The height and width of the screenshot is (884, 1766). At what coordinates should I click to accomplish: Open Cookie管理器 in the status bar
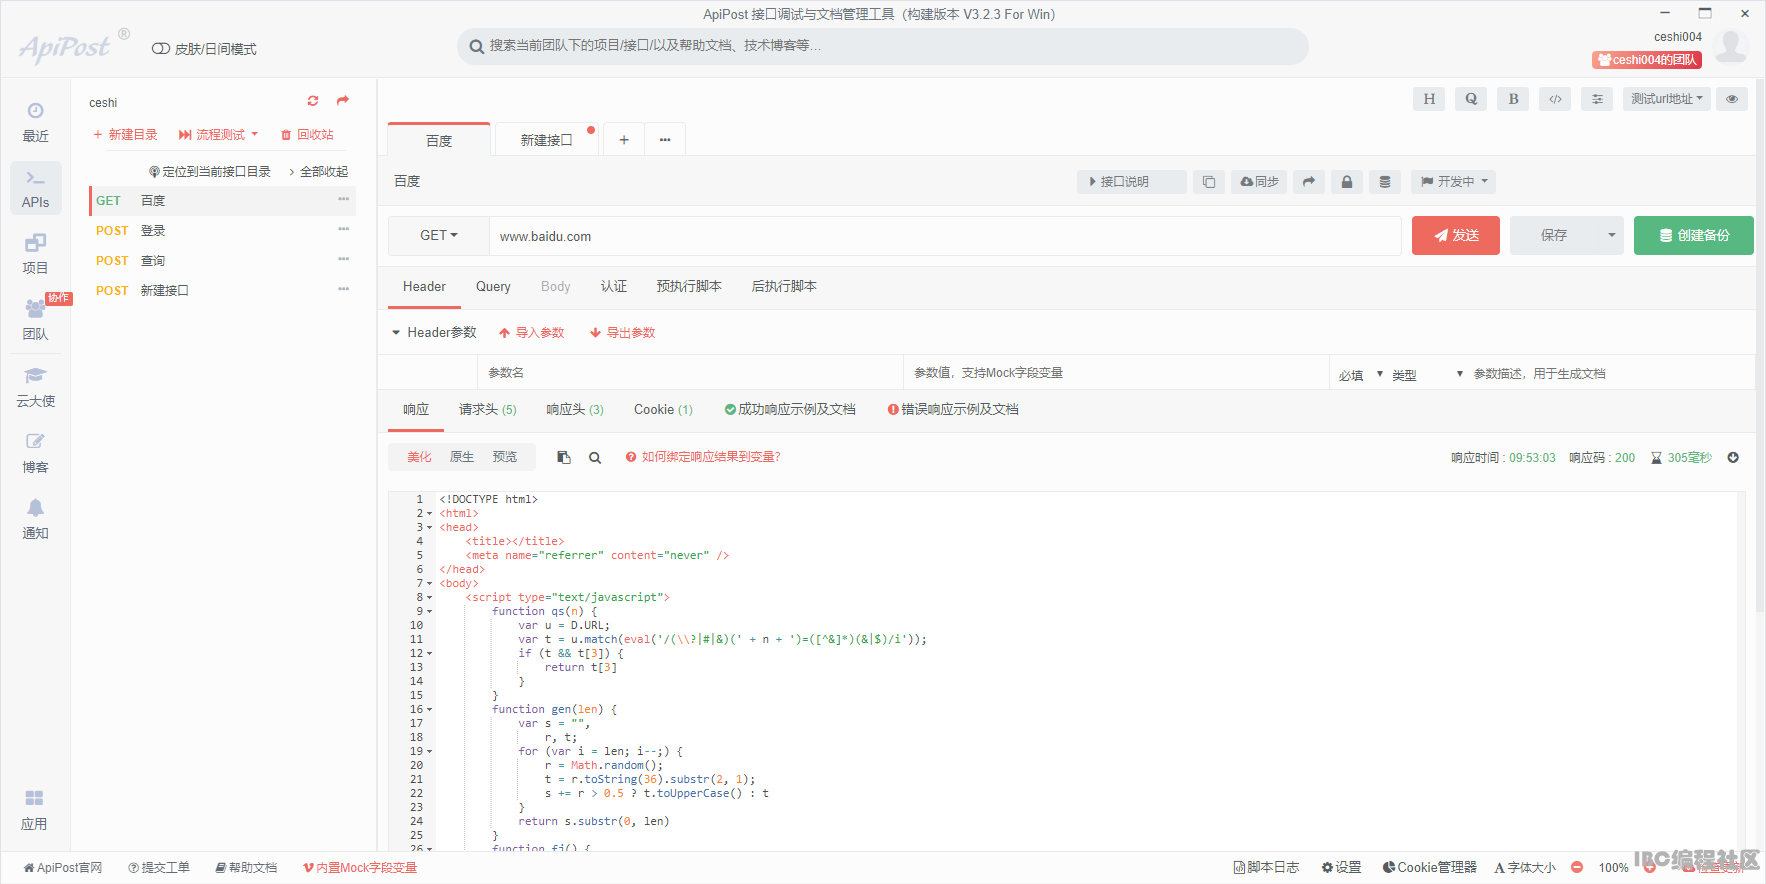1429,868
